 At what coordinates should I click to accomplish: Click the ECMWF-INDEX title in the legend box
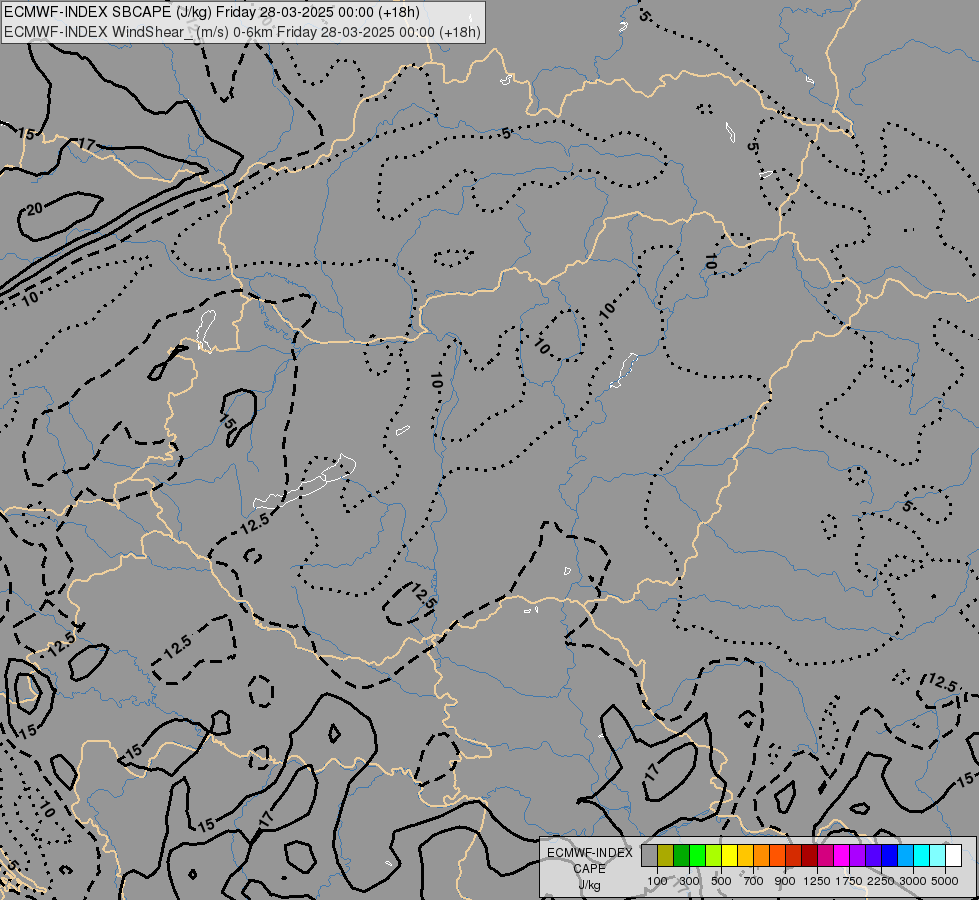point(589,853)
